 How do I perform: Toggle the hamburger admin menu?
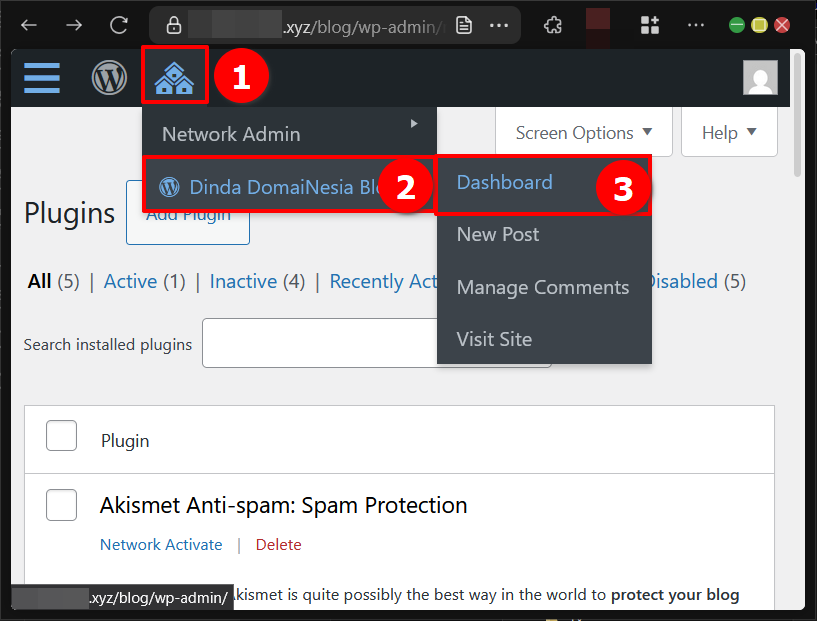(42, 77)
